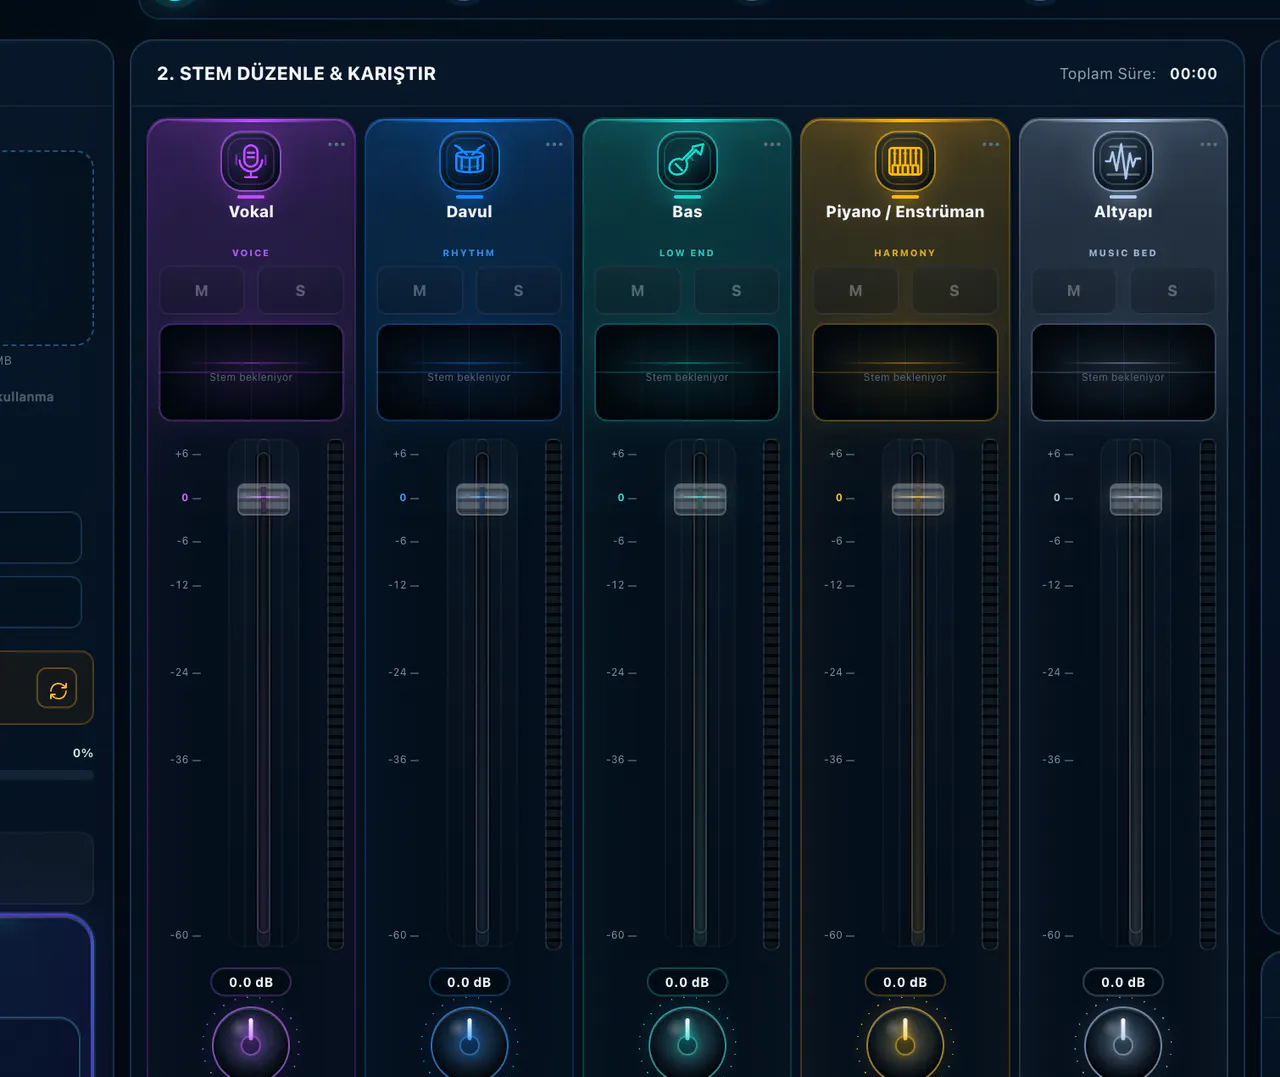
Task: Solo the Altyapı channel
Action: tap(1172, 291)
